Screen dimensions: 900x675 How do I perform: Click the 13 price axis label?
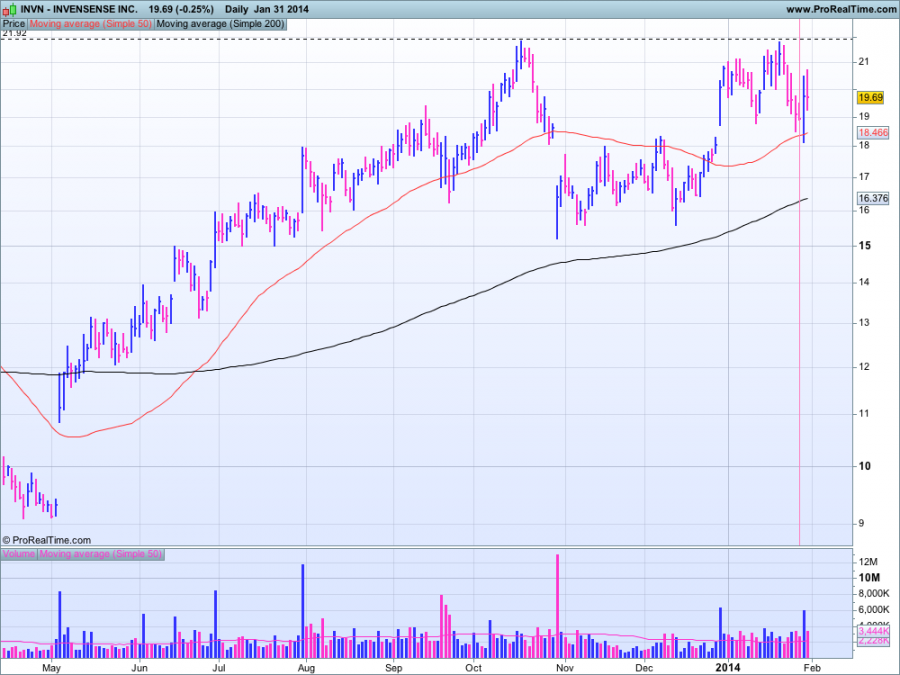[x=863, y=323]
